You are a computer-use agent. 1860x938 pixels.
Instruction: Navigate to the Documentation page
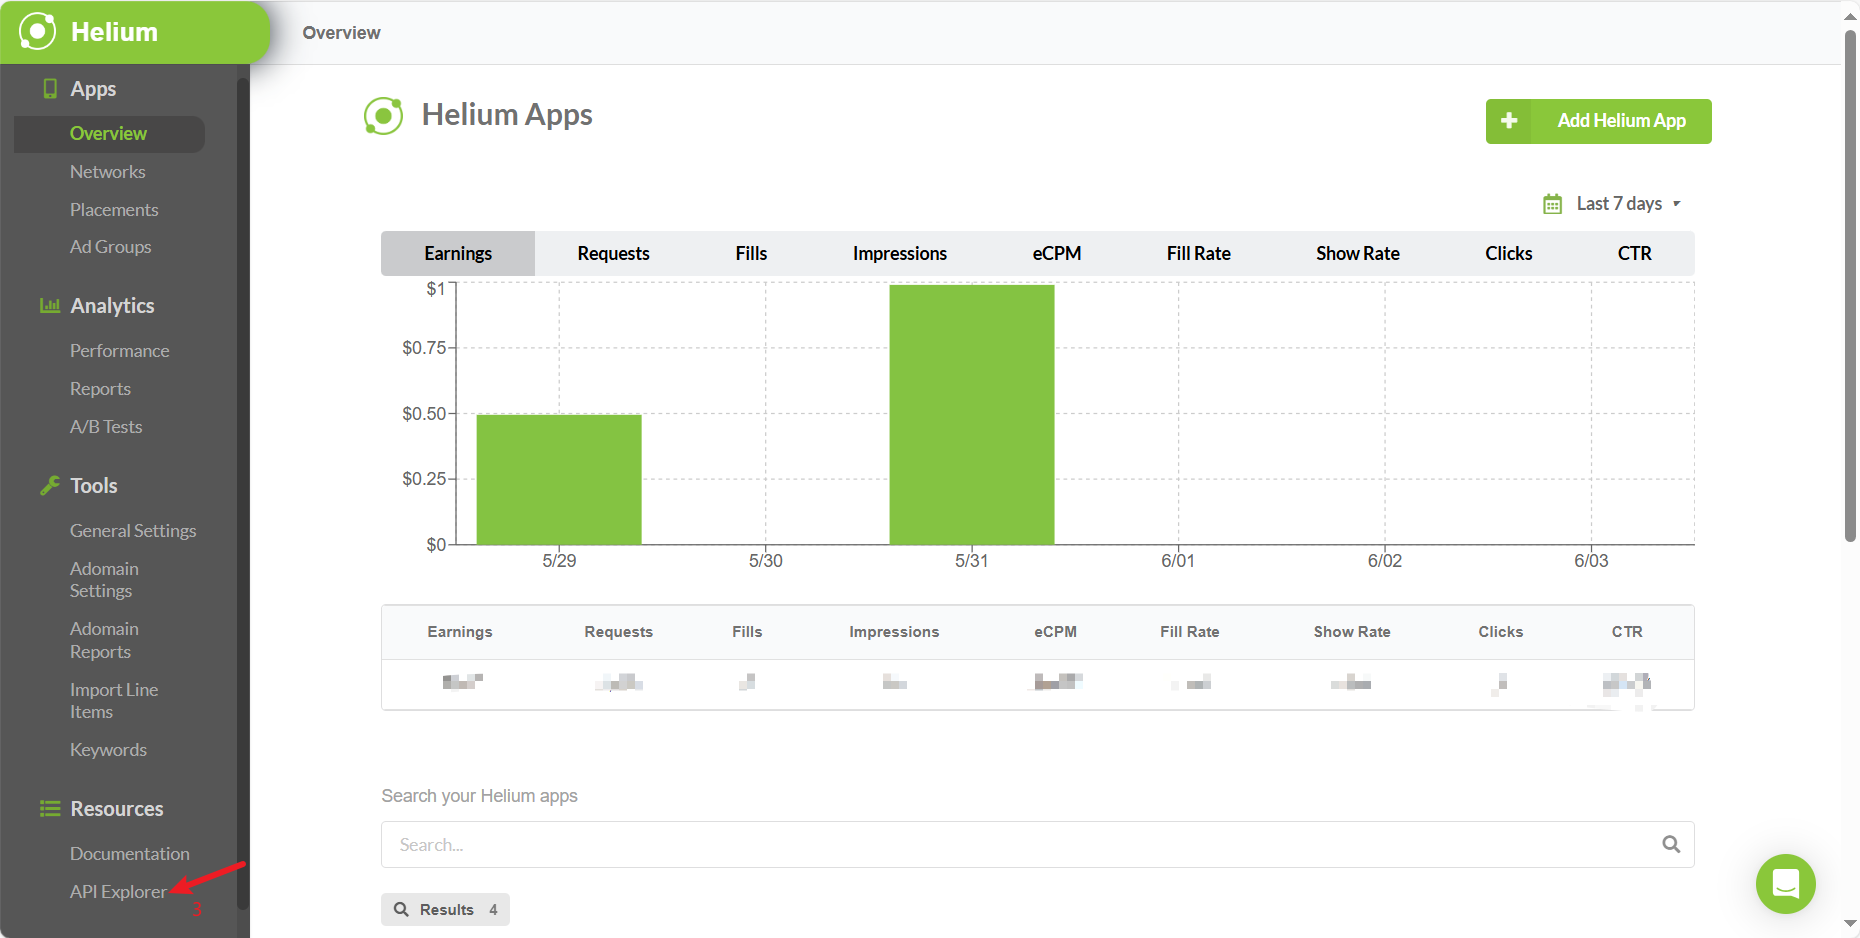tap(130, 853)
